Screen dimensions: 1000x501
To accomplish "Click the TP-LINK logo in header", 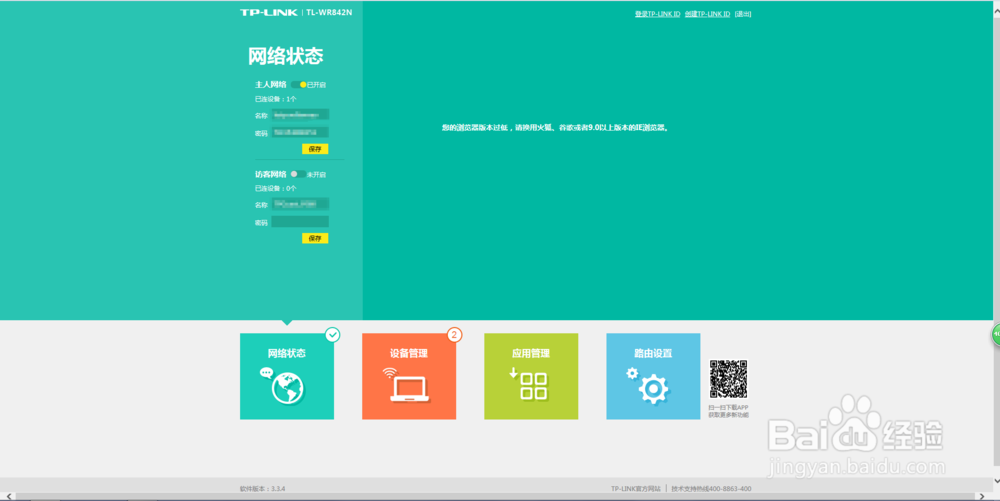I will coord(268,12).
